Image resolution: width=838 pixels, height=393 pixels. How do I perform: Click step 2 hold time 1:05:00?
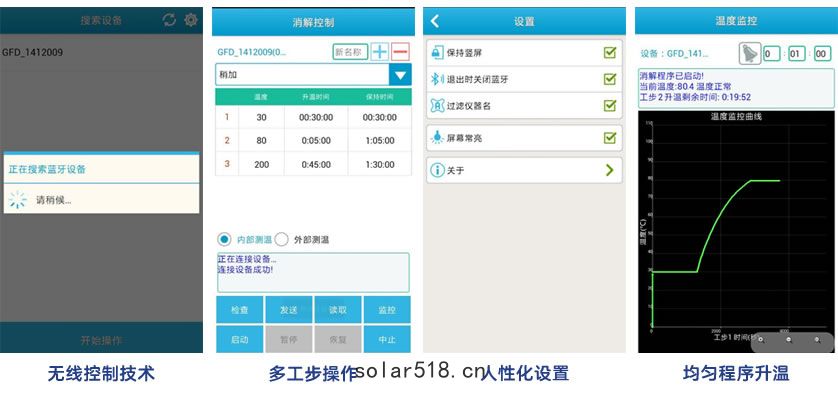[379, 141]
